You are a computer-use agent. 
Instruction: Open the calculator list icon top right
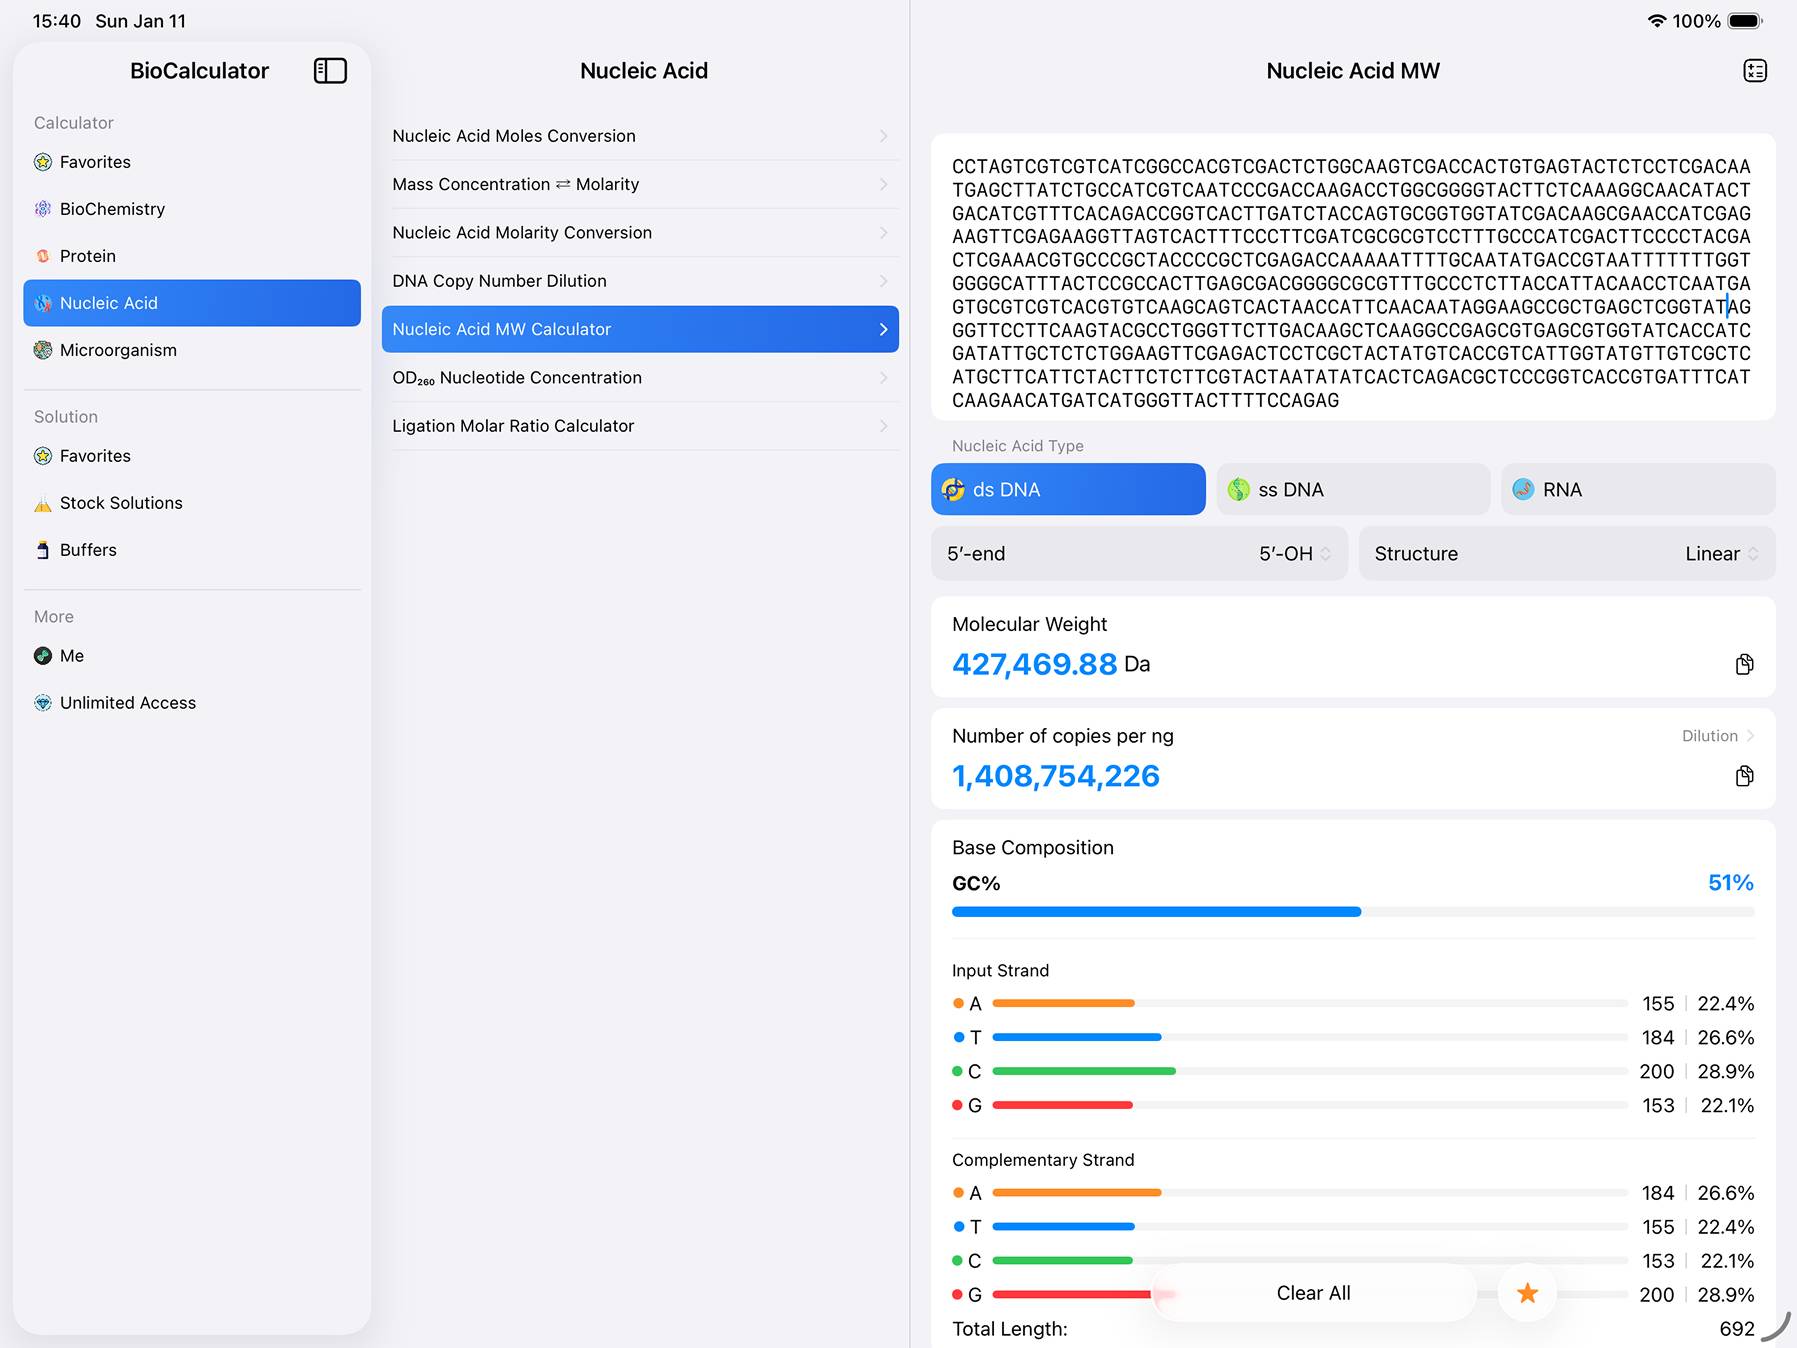1754,71
